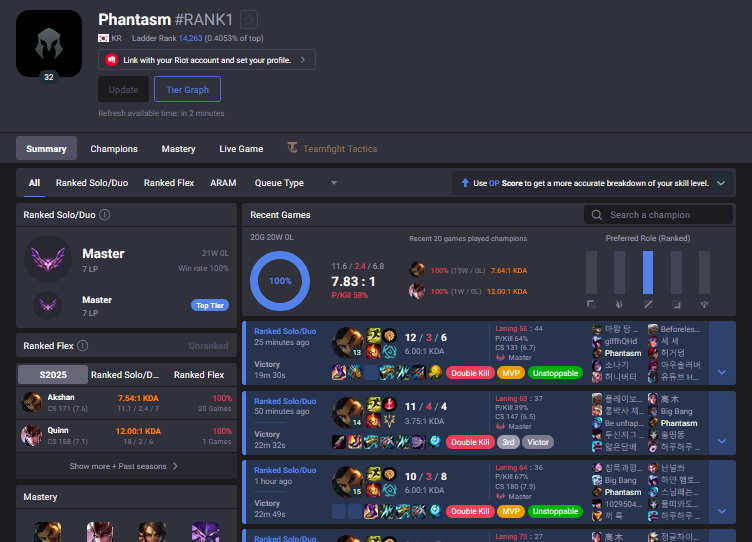Click the Double Kill badge in 50 minutes ago match
The width and height of the screenshot is (752, 542).
470,442
